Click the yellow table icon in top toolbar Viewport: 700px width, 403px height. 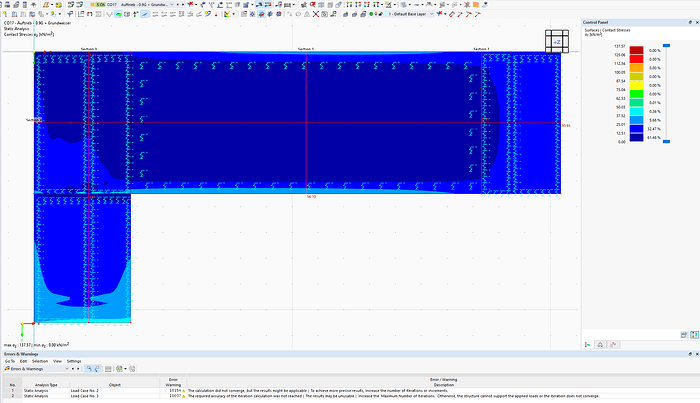58,4
